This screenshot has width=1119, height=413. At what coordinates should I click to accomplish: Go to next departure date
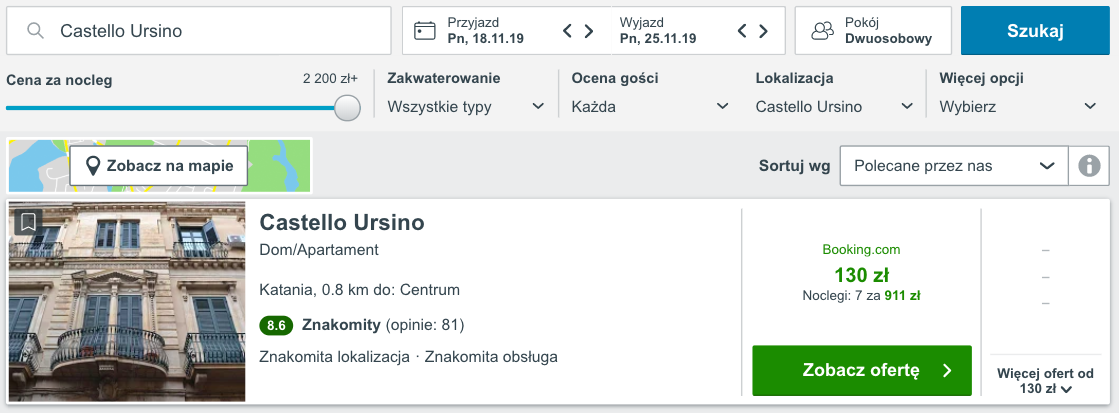pyautogui.click(x=763, y=31)
